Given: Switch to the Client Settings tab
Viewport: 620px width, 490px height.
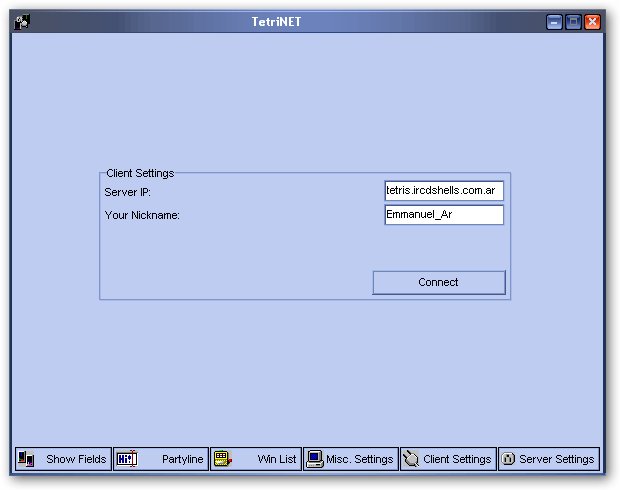Looking at the screenshot, I should click(448, 459).
